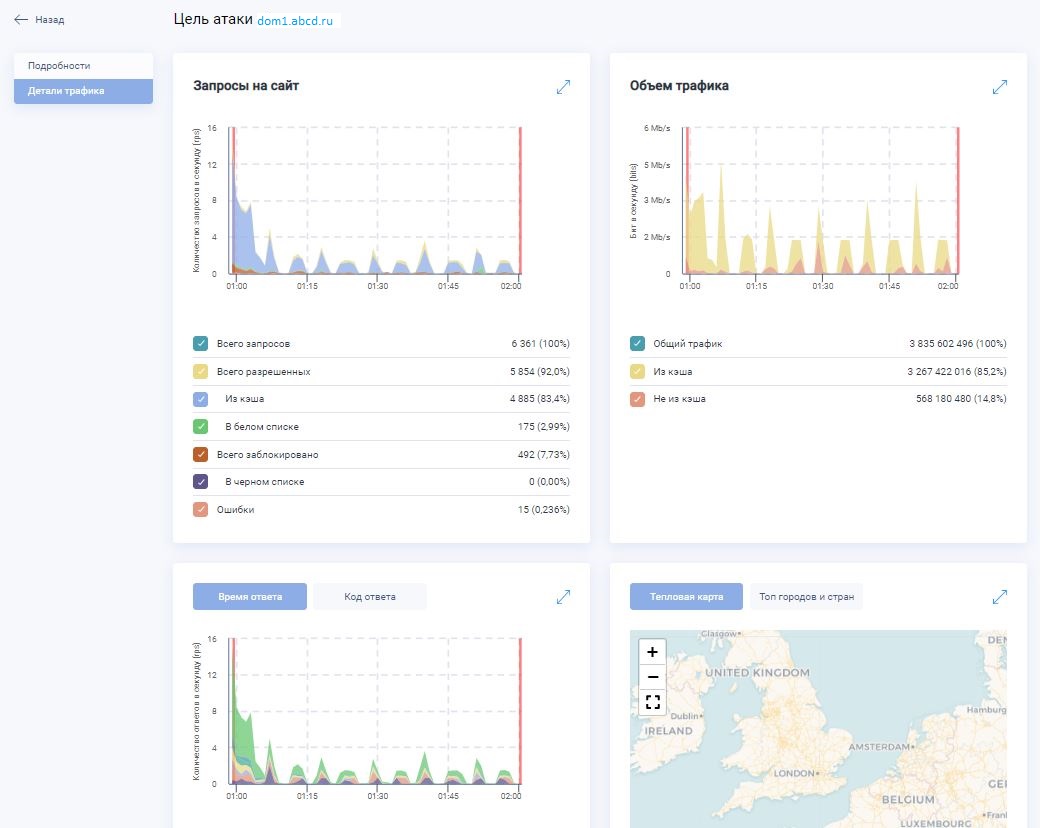The height and width of the screenshot is (828, 1040).
Task: Select the Тепловая карта tab
Action: coord(686,597)
